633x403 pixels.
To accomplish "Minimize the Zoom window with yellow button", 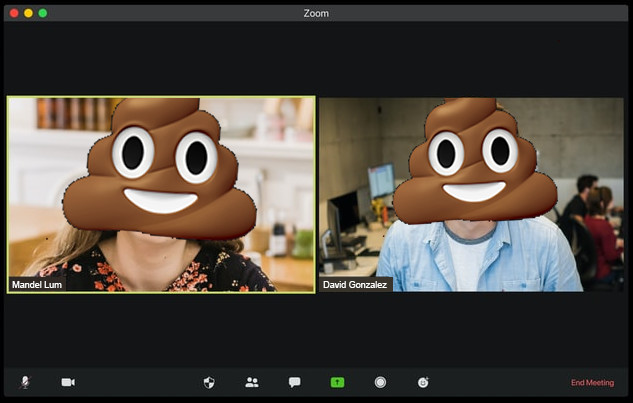I will (x=28, y=13).
